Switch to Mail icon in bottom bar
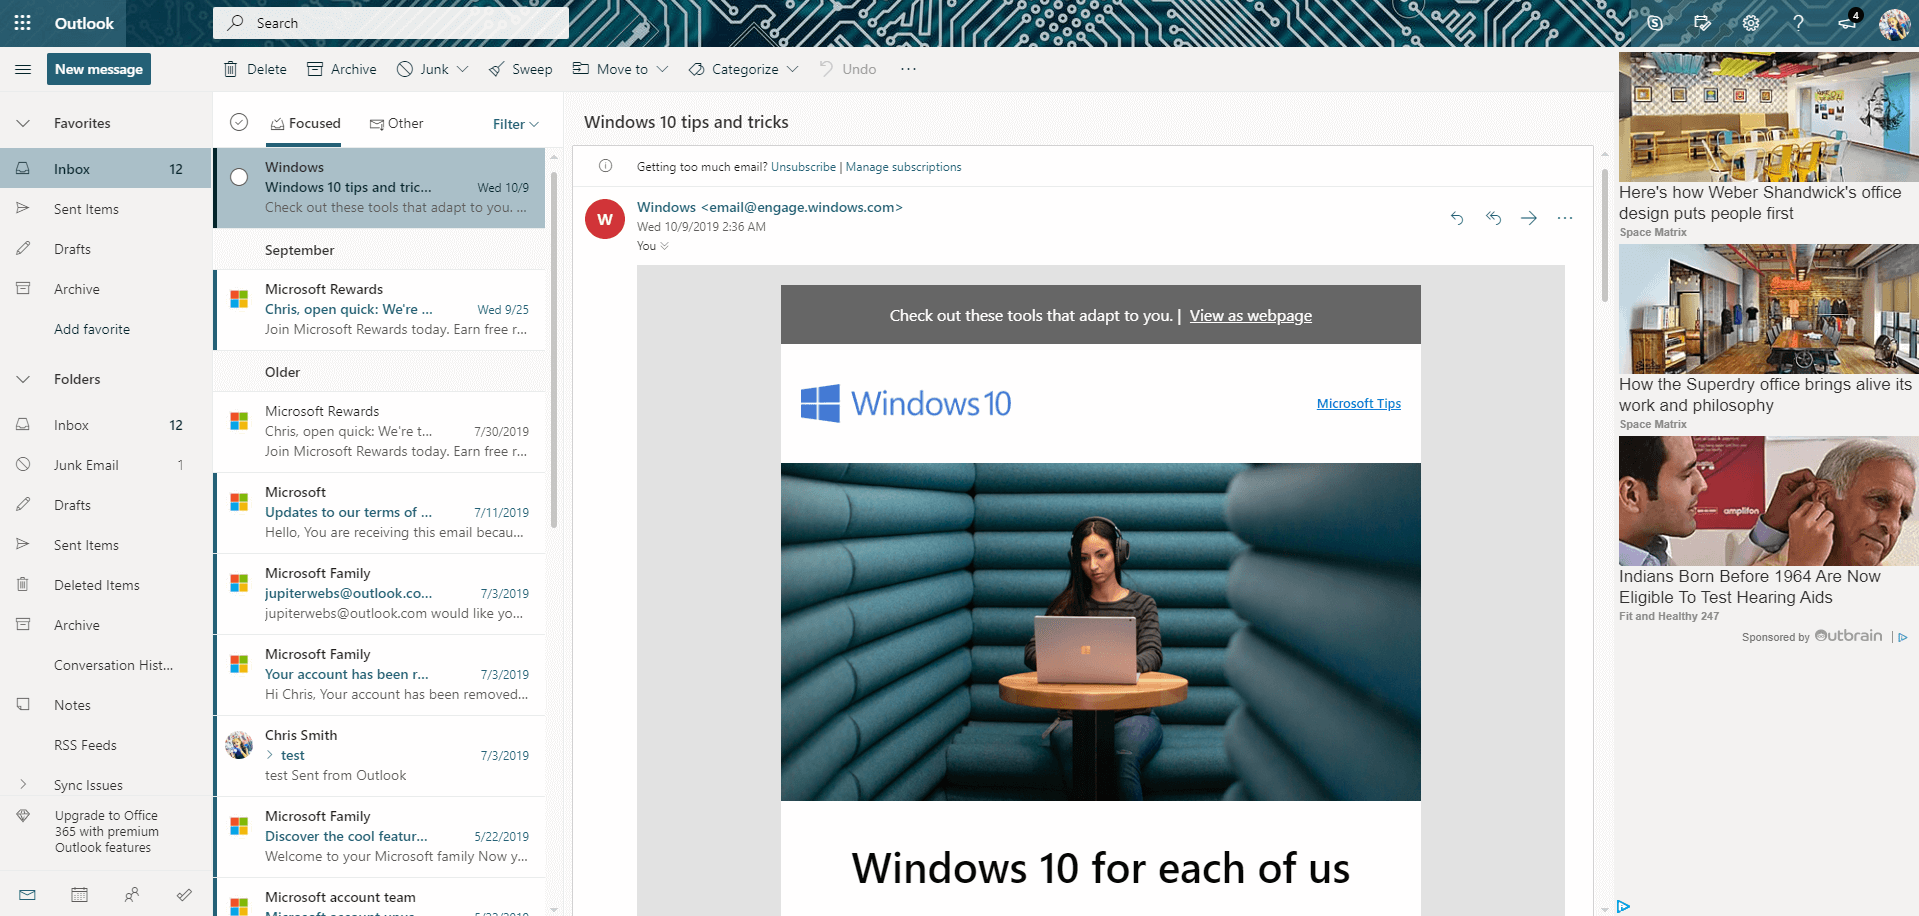Screen dimensions: 1919x916 point(27,895)
